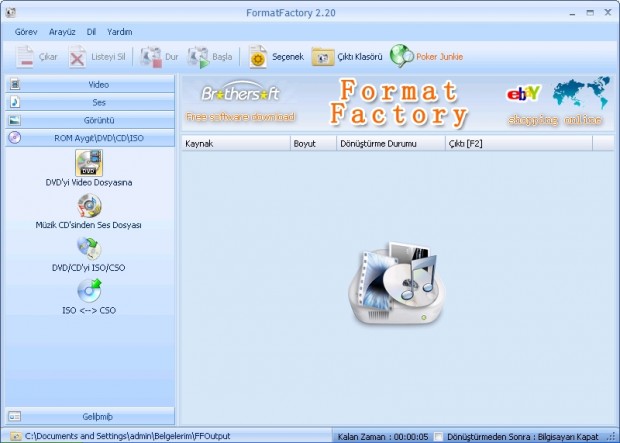The image size is (620, 443).
Task: Click the Dur label text
Action: (x=172, y=57)
